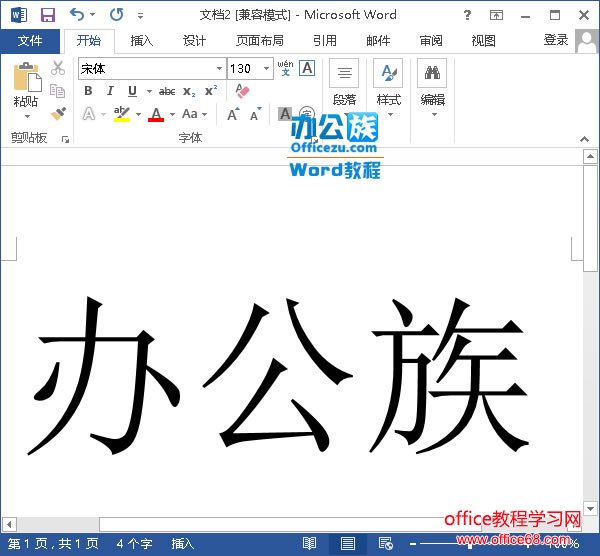Switch to the 插入 Insert tab
Image resolution: width=600 pixels, height=556 pixels.
[x=141, y=41]
